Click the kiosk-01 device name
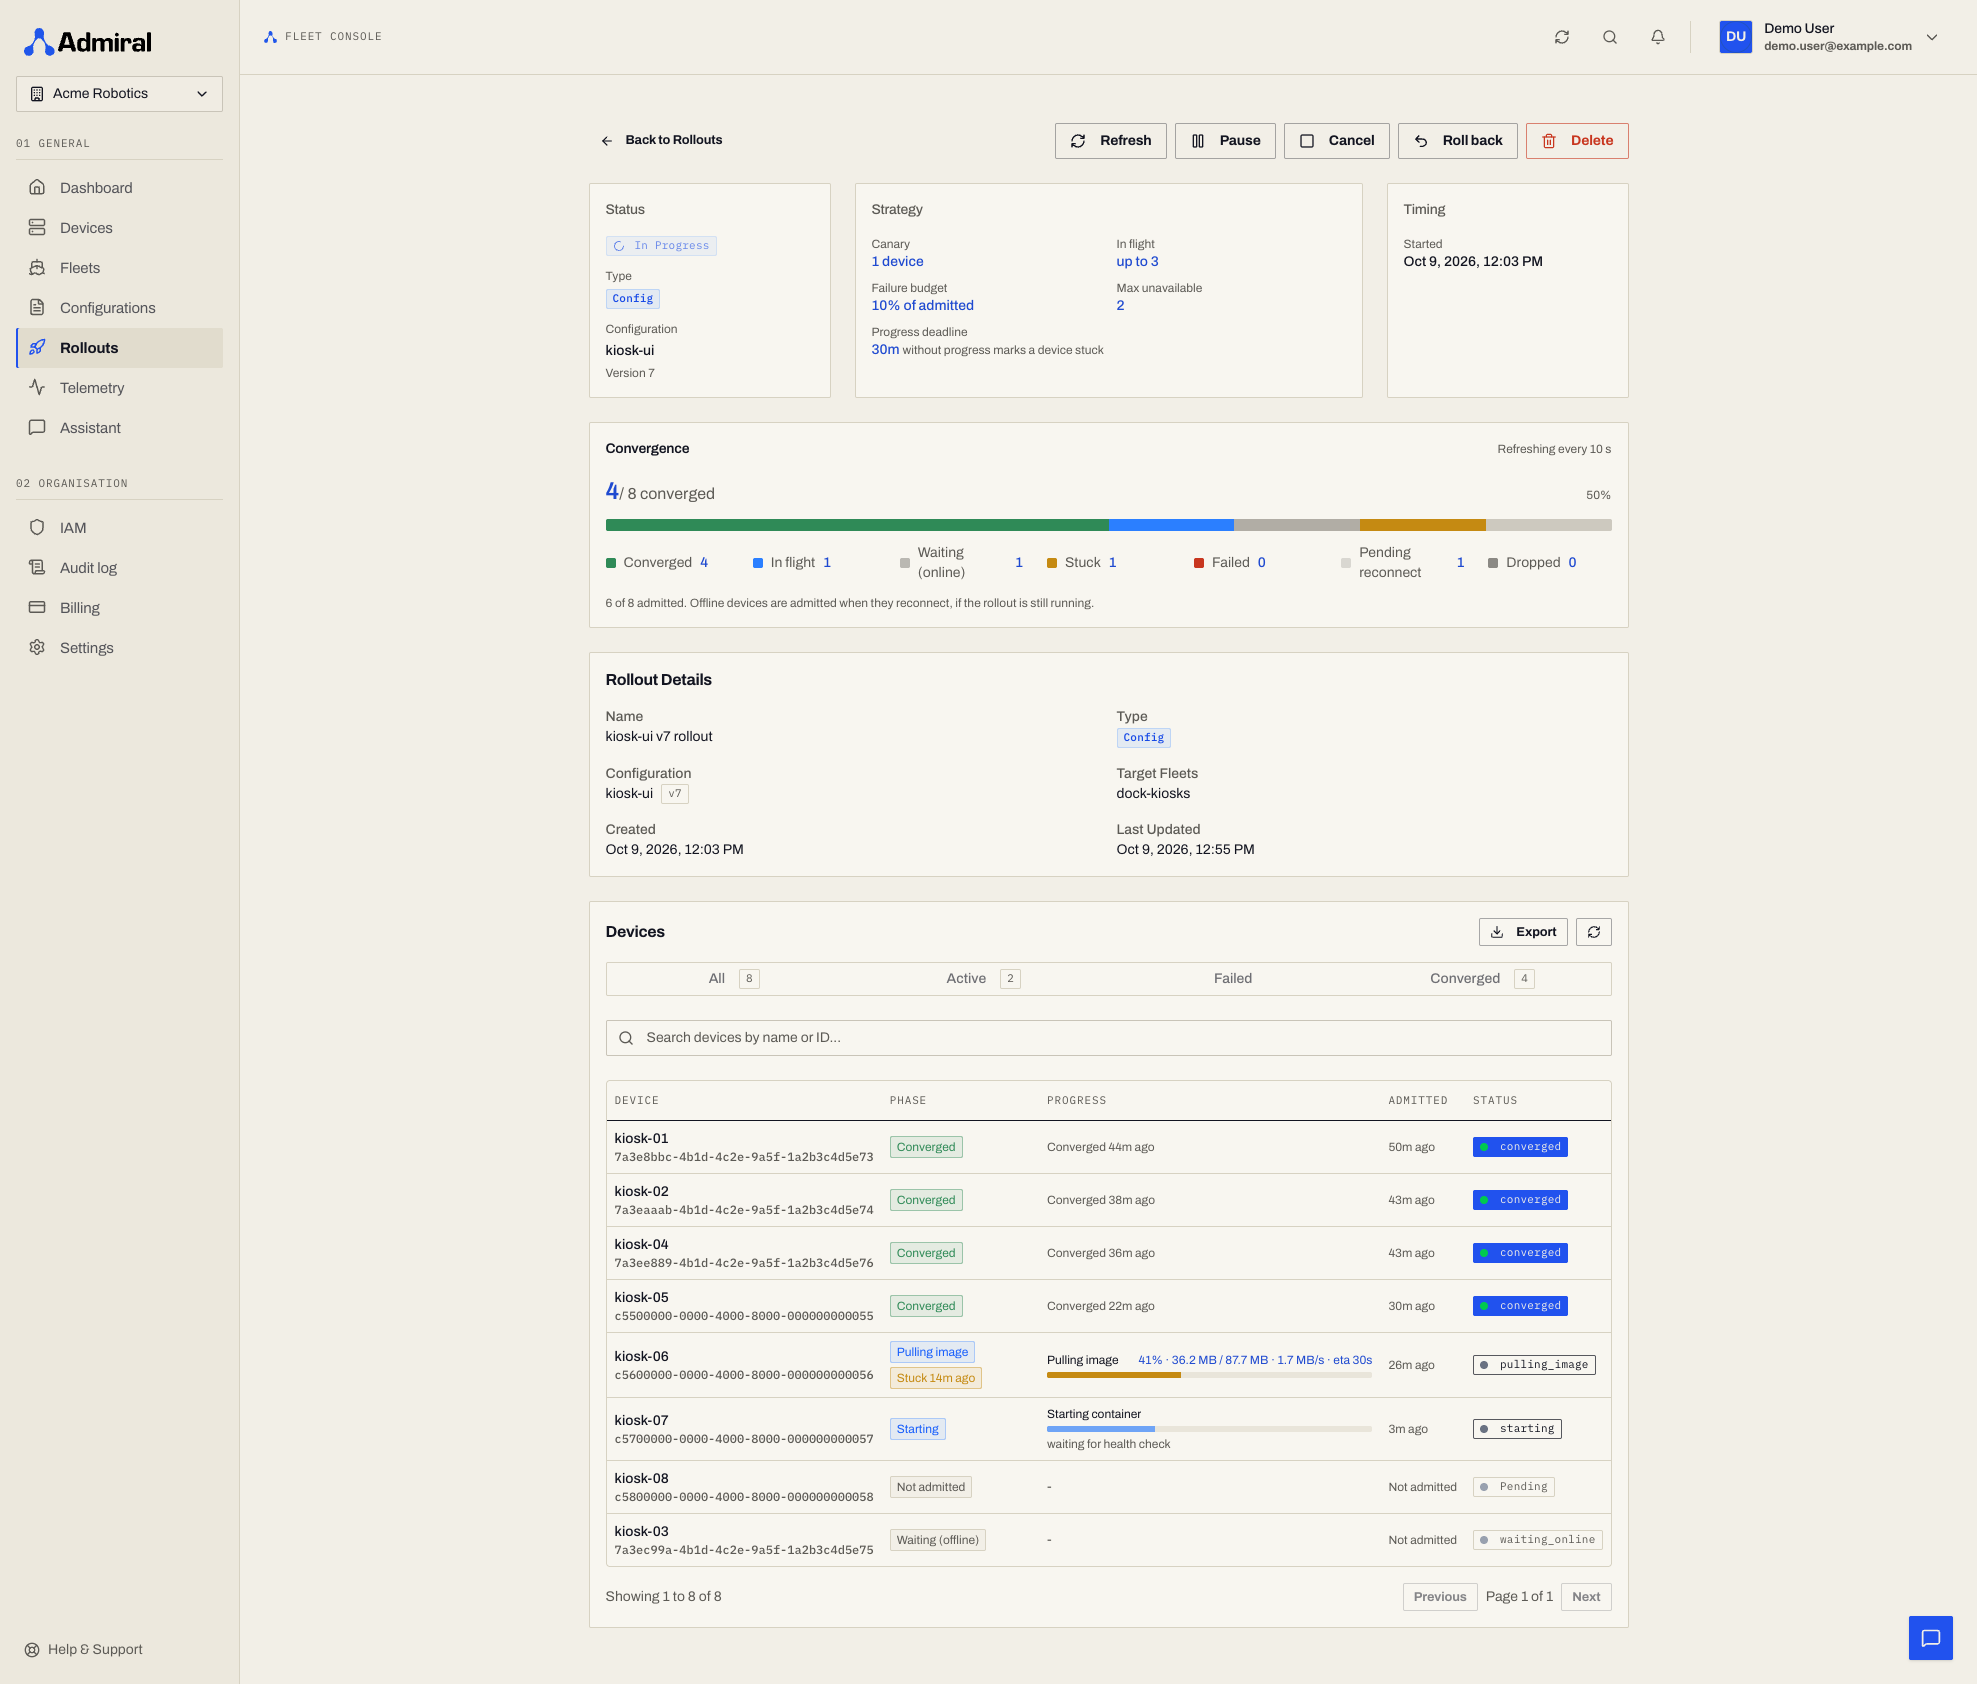Viewport: 1977px width, 1684px height. pos(641,1139)
